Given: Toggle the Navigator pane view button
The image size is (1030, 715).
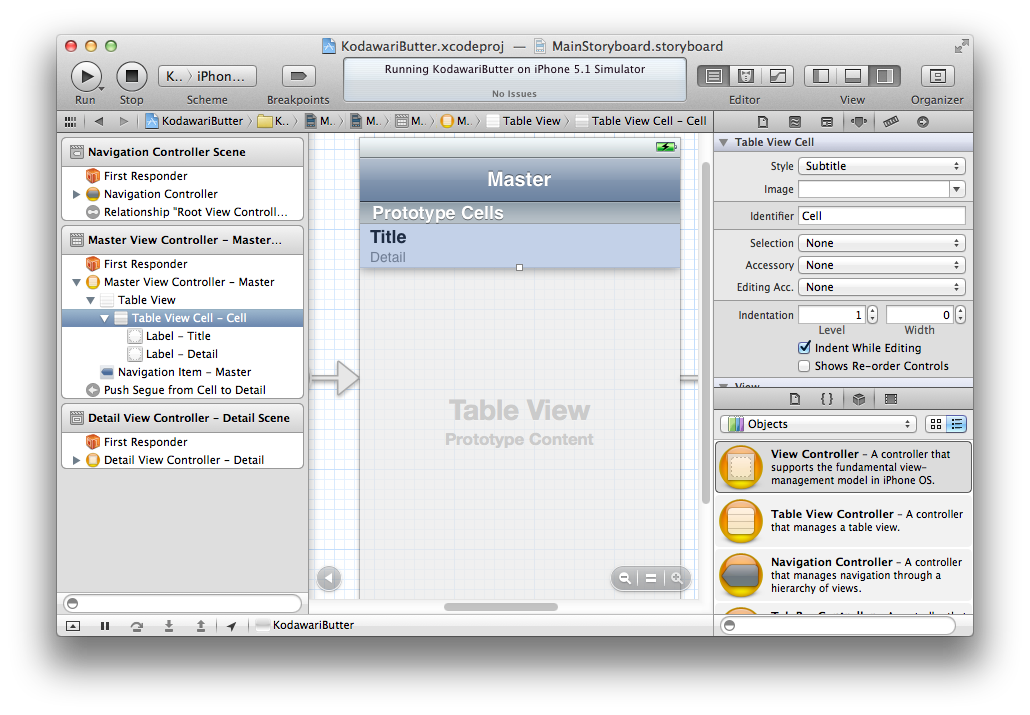Looking at the screenshot, I should coord(820,76).
